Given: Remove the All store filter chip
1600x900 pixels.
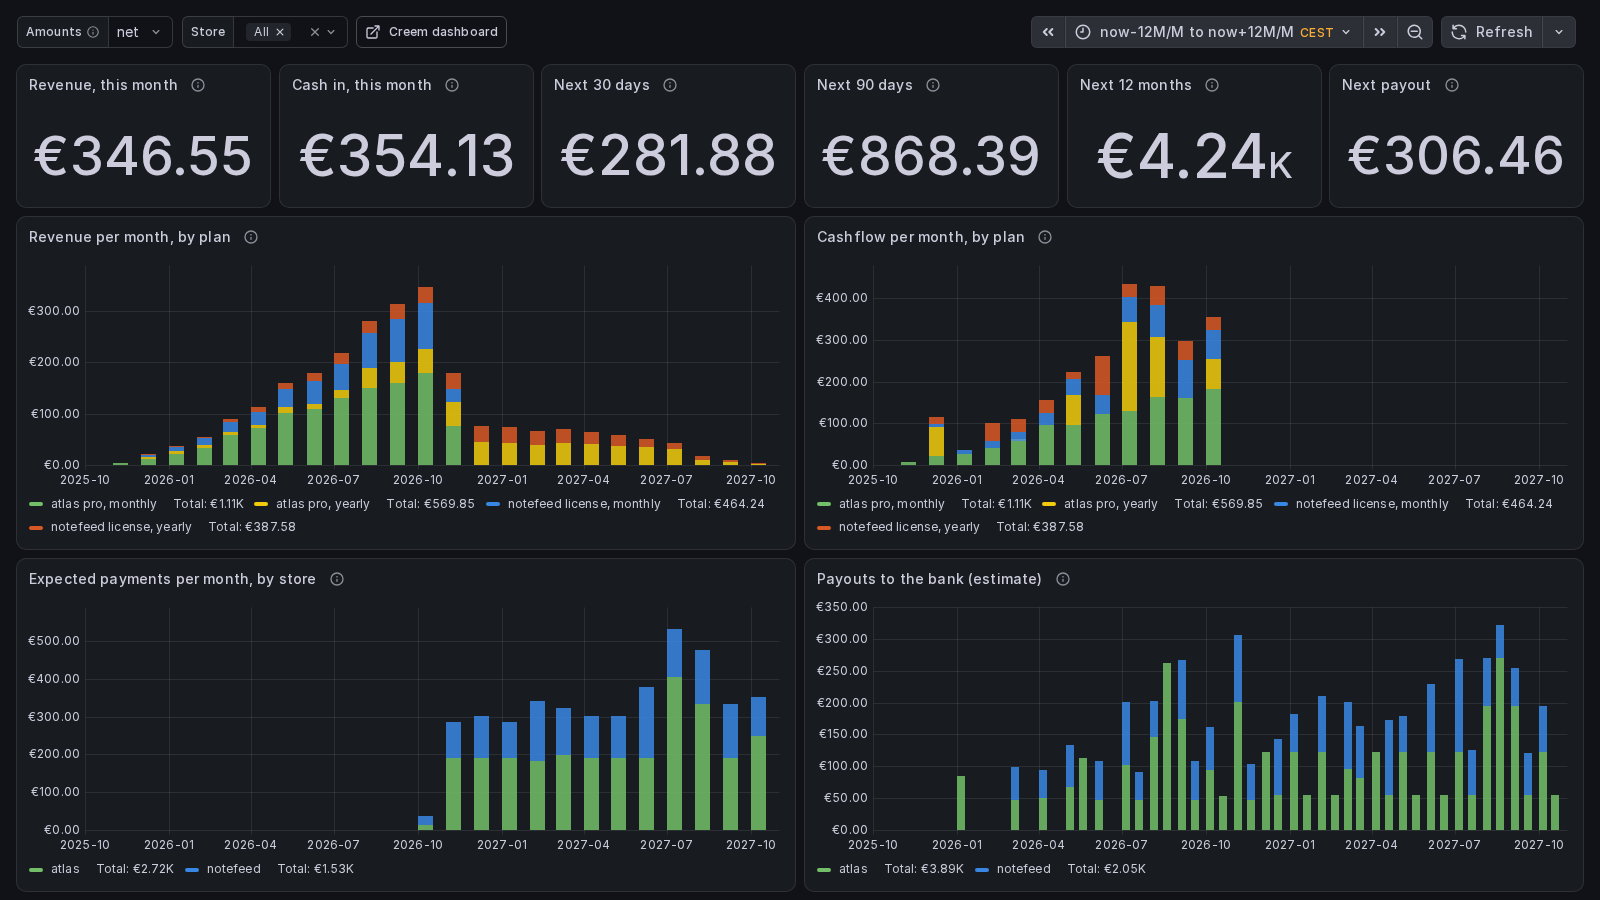Looking at the screenshot, I should point(280,32).
